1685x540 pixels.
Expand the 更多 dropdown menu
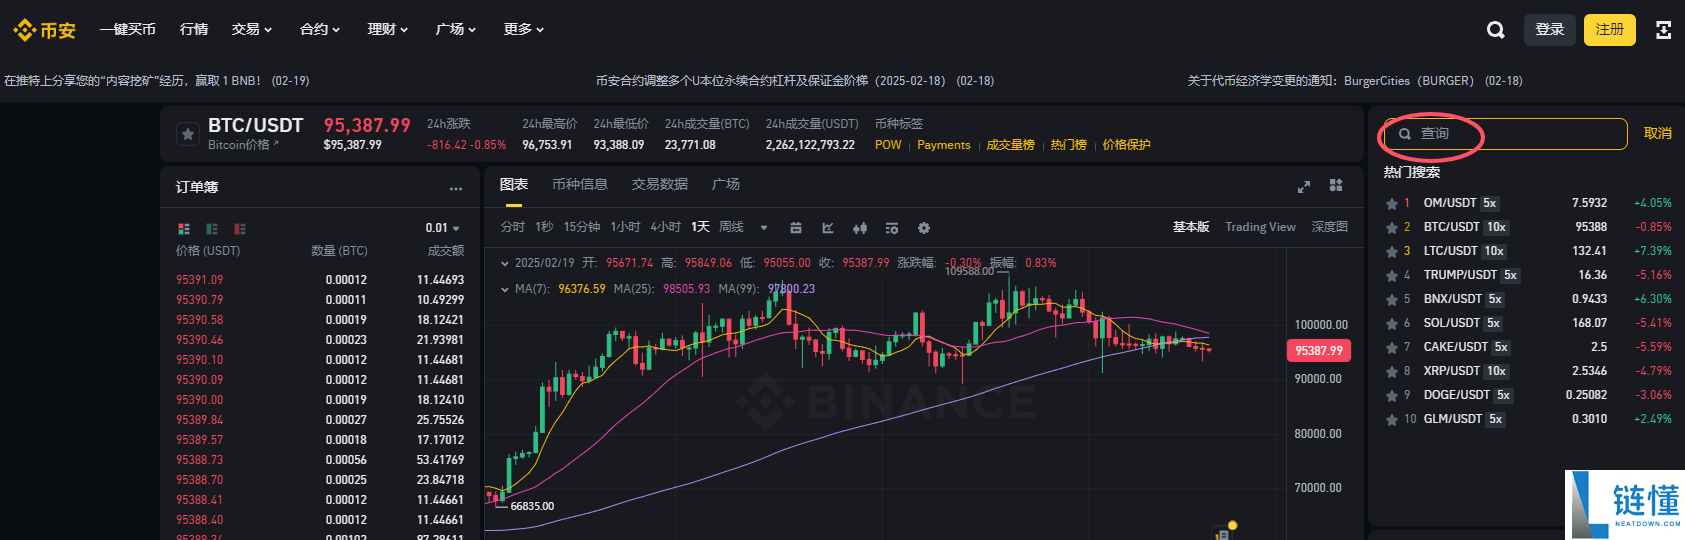tap(524, 30)
